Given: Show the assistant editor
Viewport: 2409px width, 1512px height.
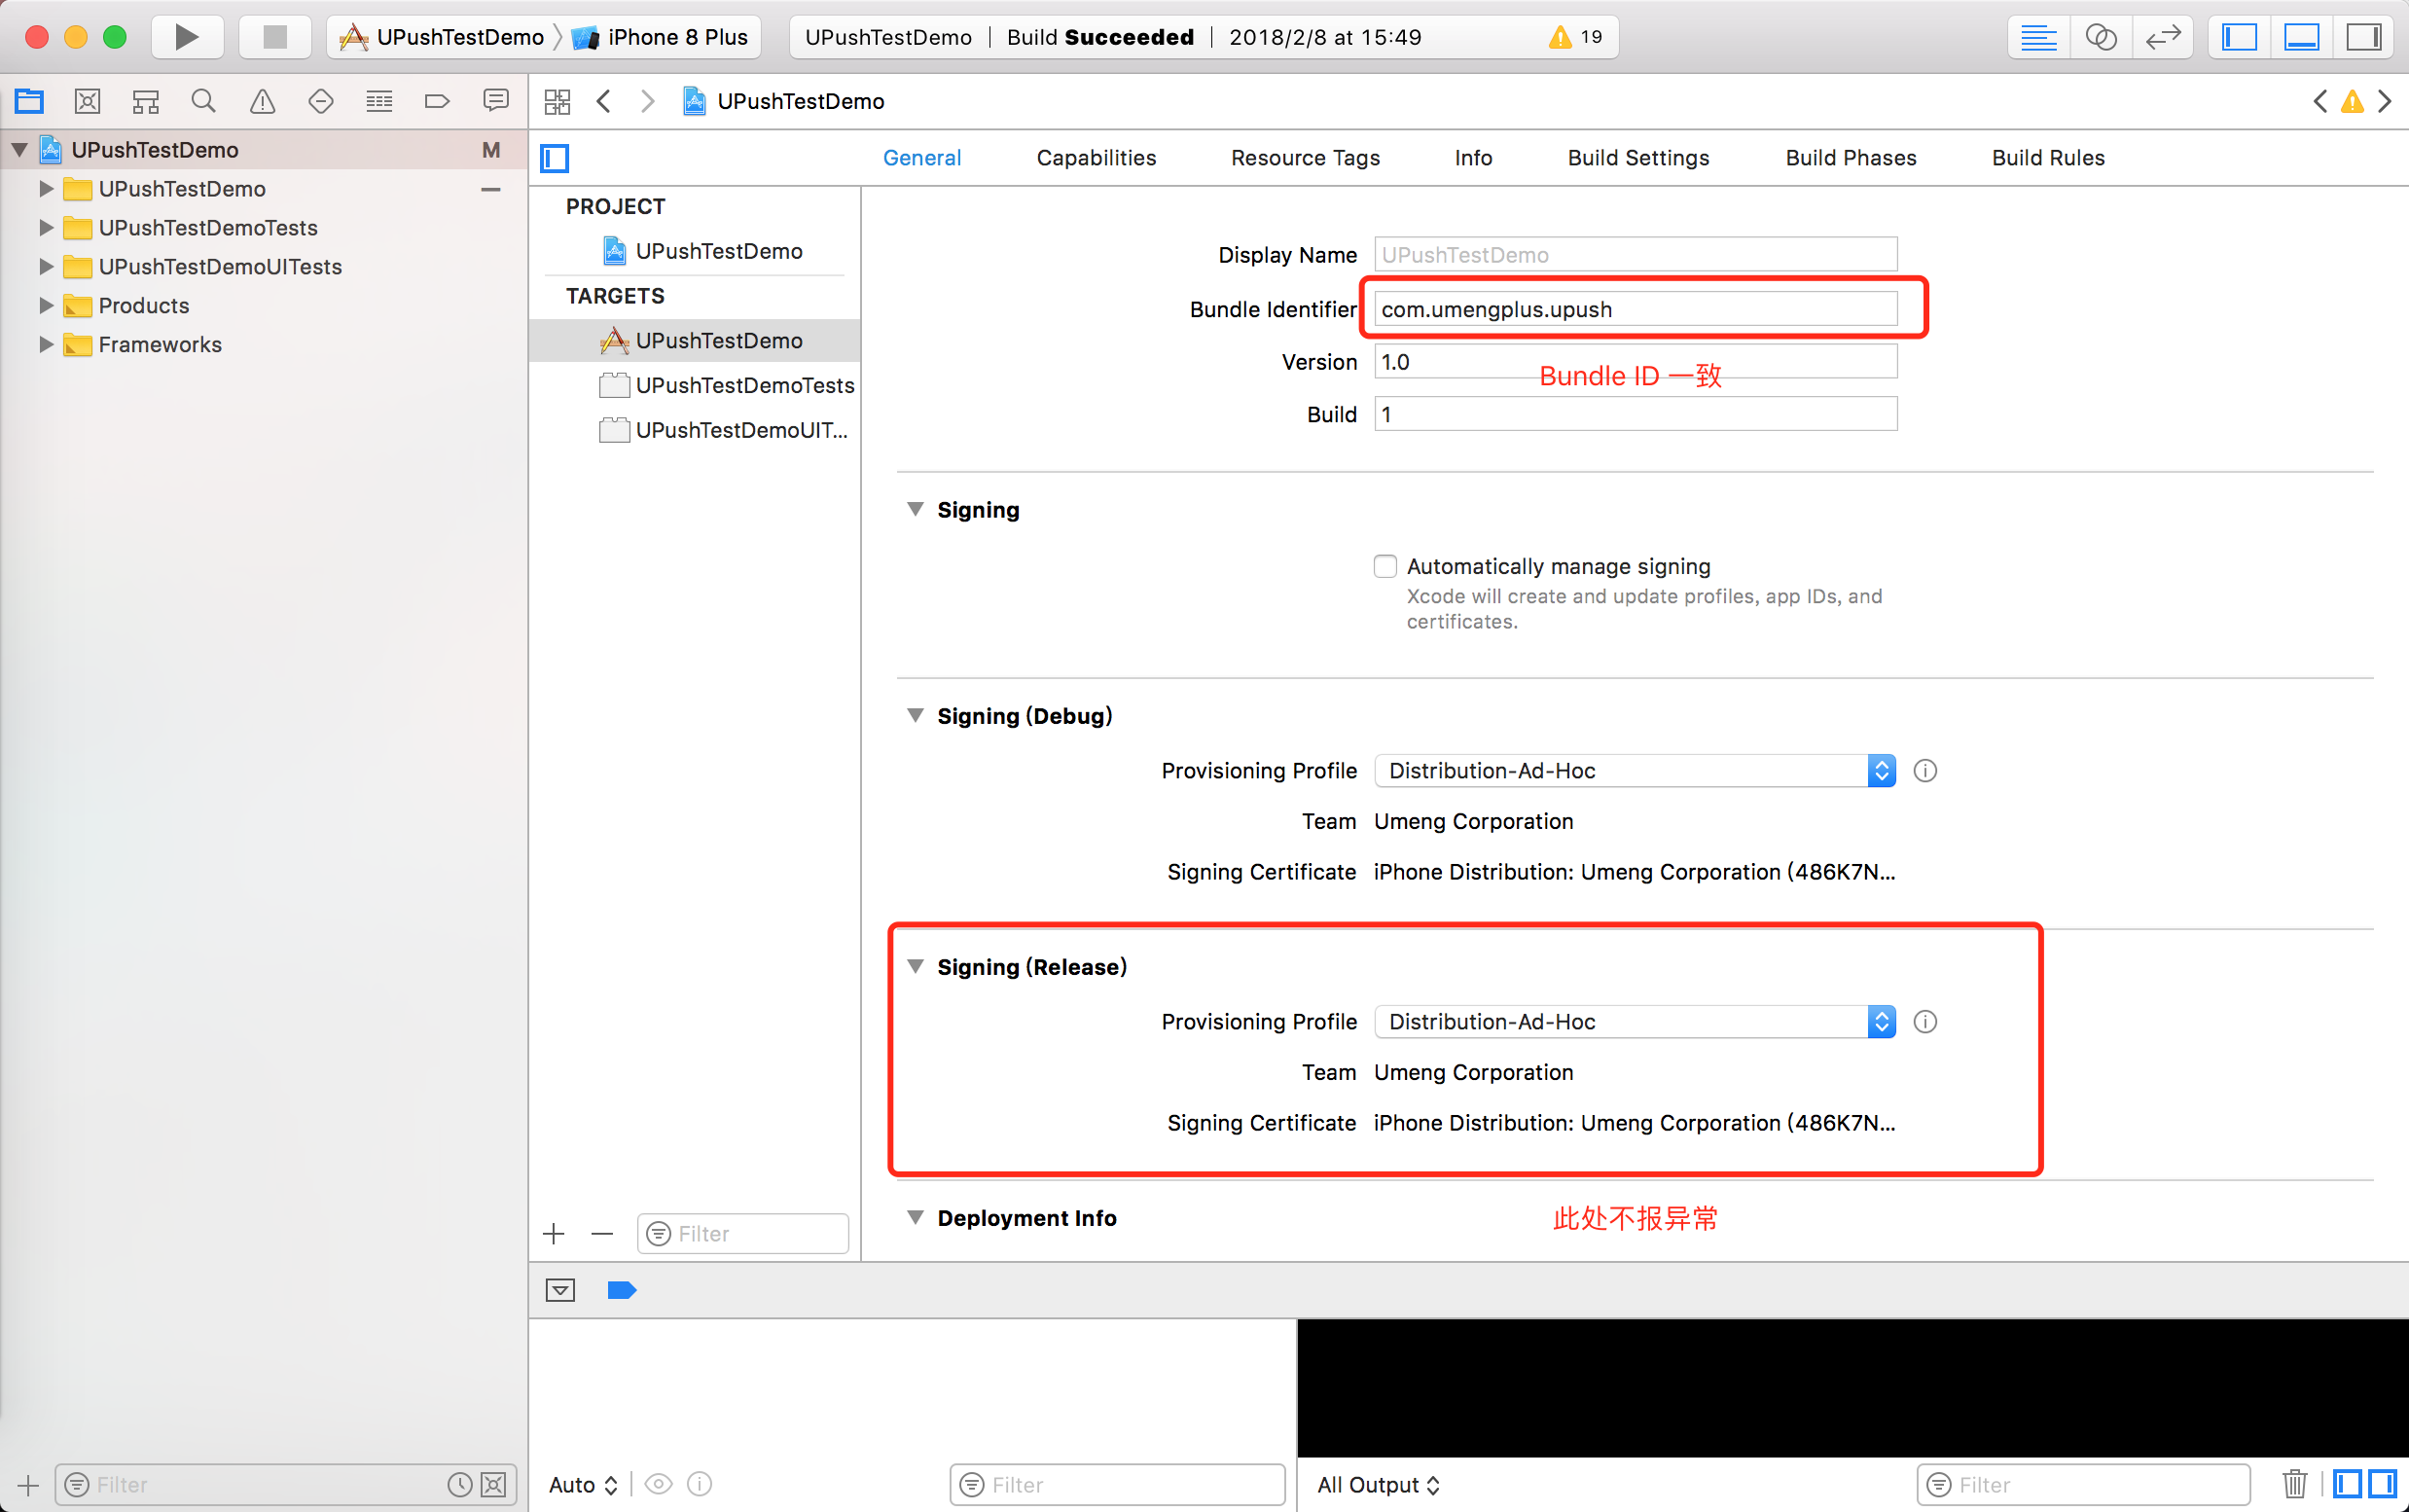Looking at the screenshot, I should [2100, 37].
